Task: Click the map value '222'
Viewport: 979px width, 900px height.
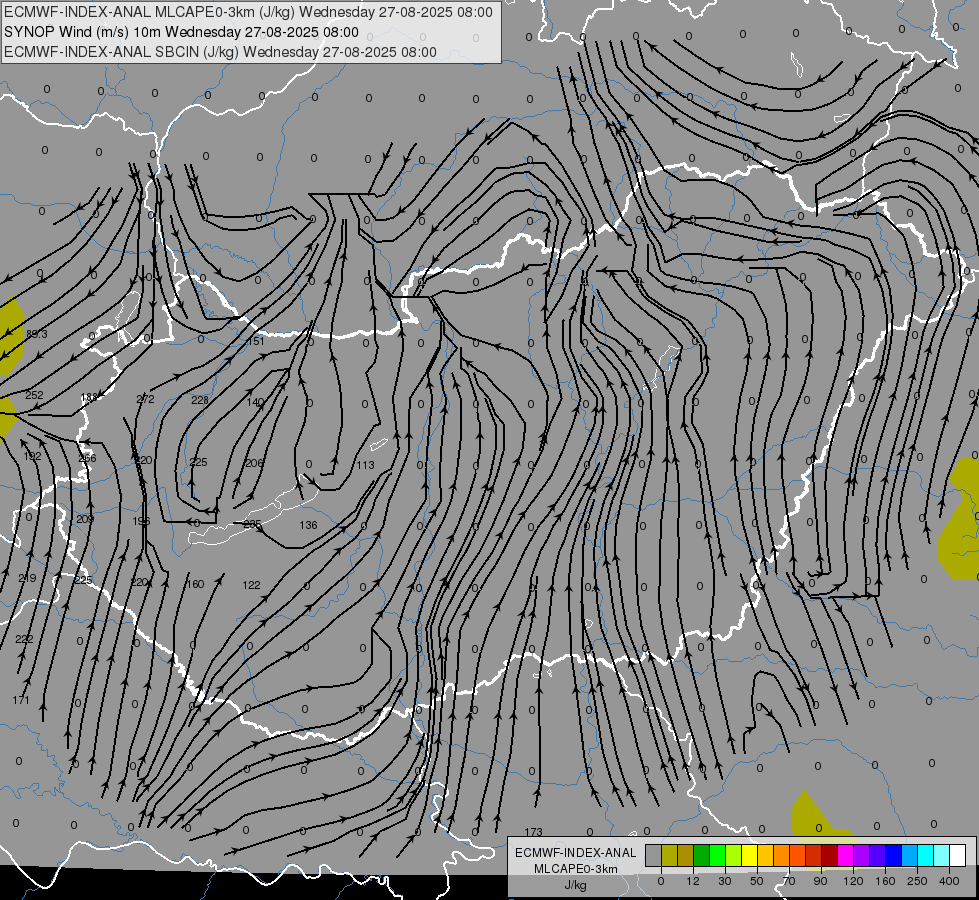Action: (x=24, y=639)
